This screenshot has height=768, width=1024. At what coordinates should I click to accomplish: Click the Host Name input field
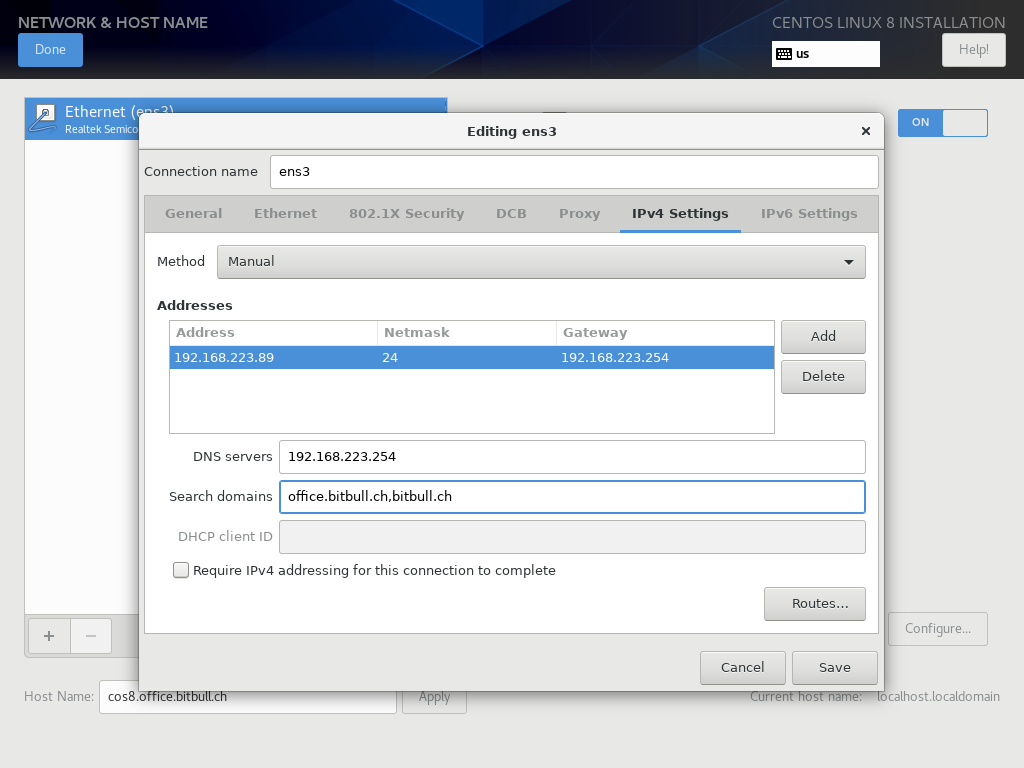(248, 697)
